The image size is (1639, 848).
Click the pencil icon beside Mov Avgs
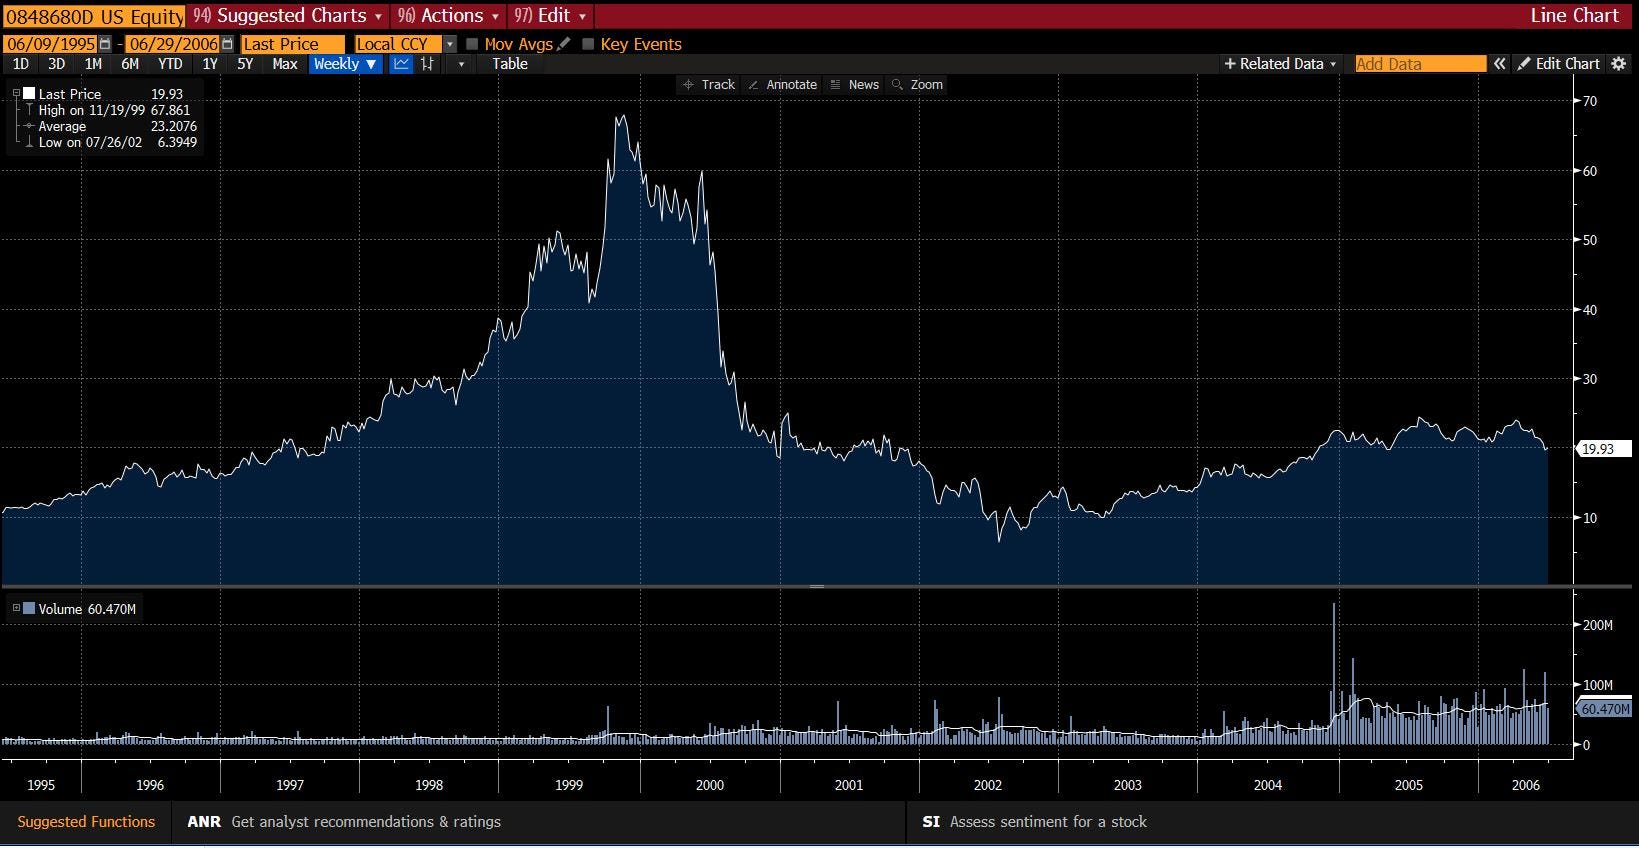tap(564, 44)
